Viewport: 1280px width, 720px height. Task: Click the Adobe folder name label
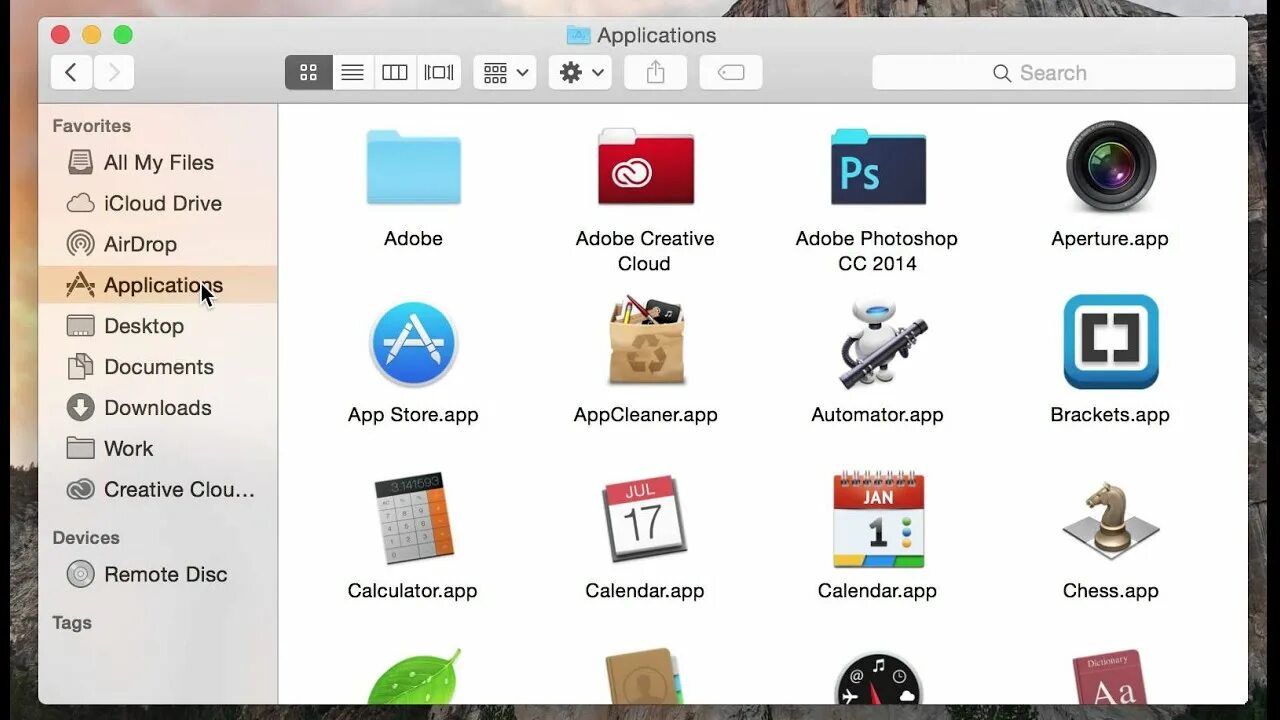pos(413,239)
